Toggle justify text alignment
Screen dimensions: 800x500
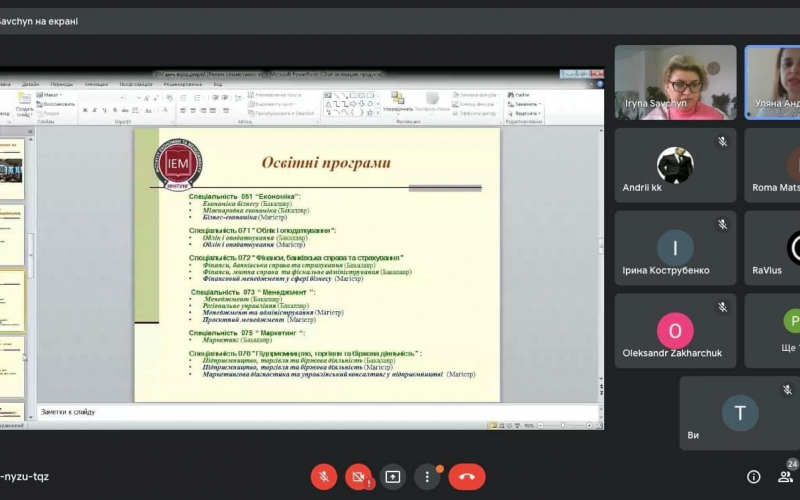coord(212,110)
